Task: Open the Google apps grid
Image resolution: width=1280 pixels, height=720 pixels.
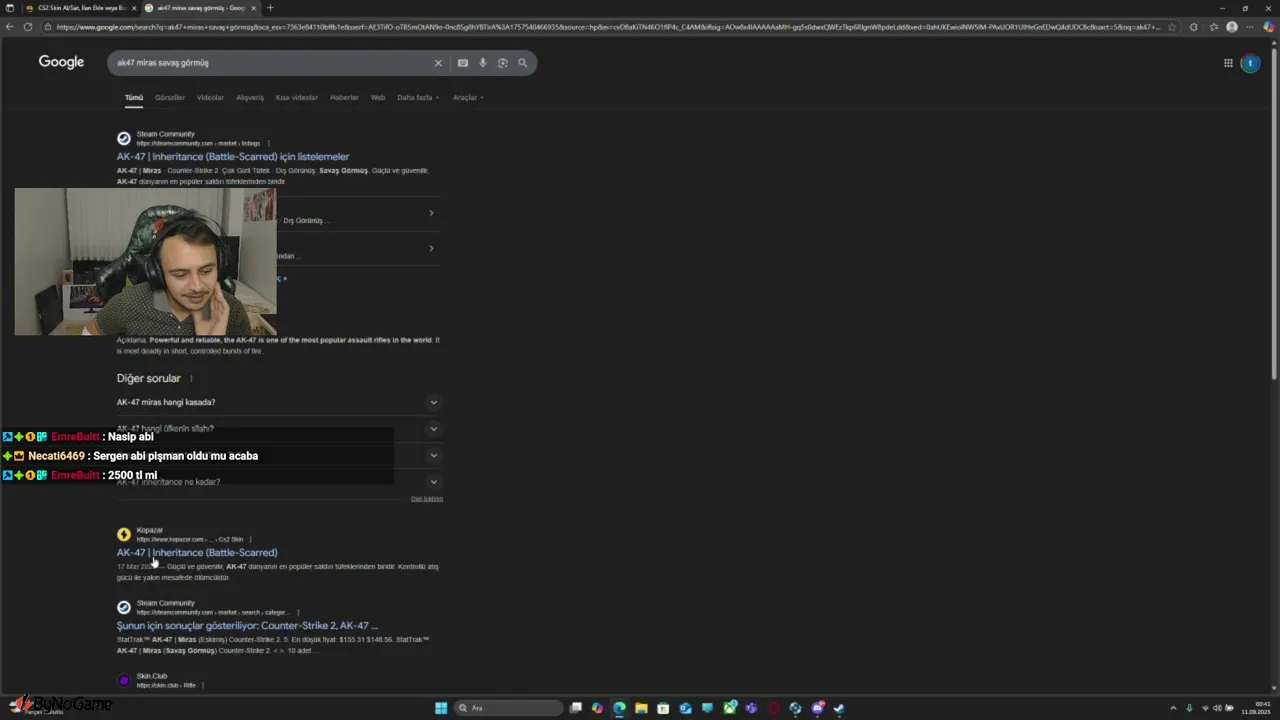Action: (1228, 63)
